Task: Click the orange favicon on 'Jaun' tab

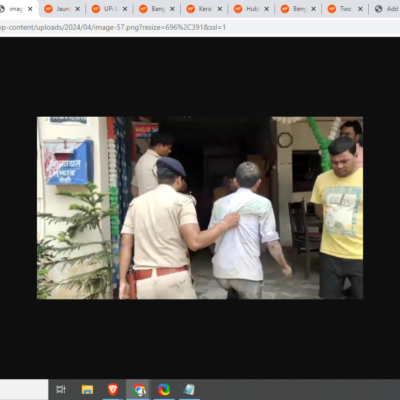Action: point(48,9)
